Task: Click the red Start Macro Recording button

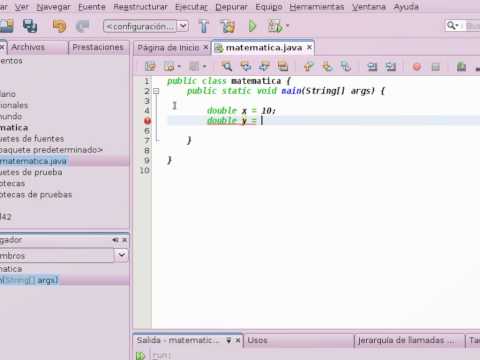Action: click(417, 67)
